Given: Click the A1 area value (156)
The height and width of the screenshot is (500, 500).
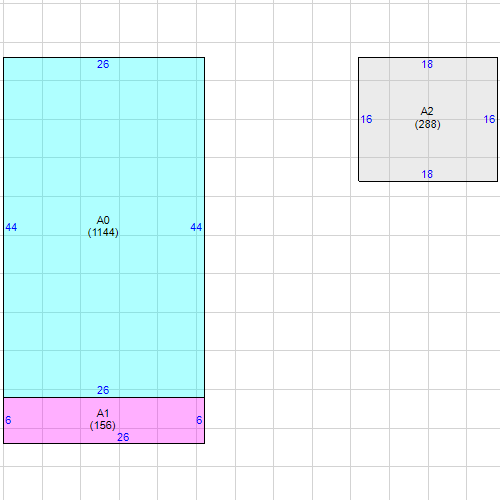Looking at the screenshot, I should (103, 426).
